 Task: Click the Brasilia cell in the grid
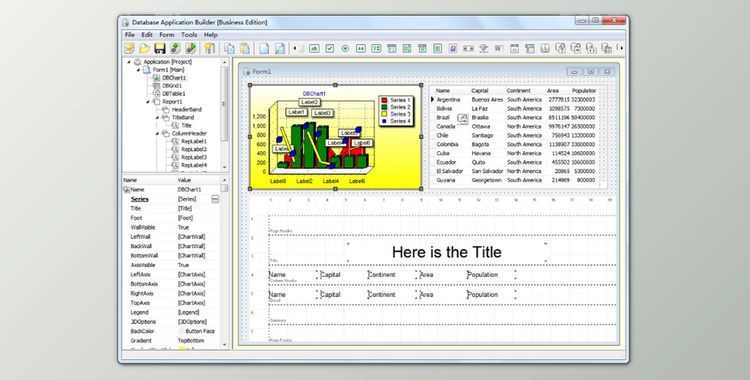480,117
